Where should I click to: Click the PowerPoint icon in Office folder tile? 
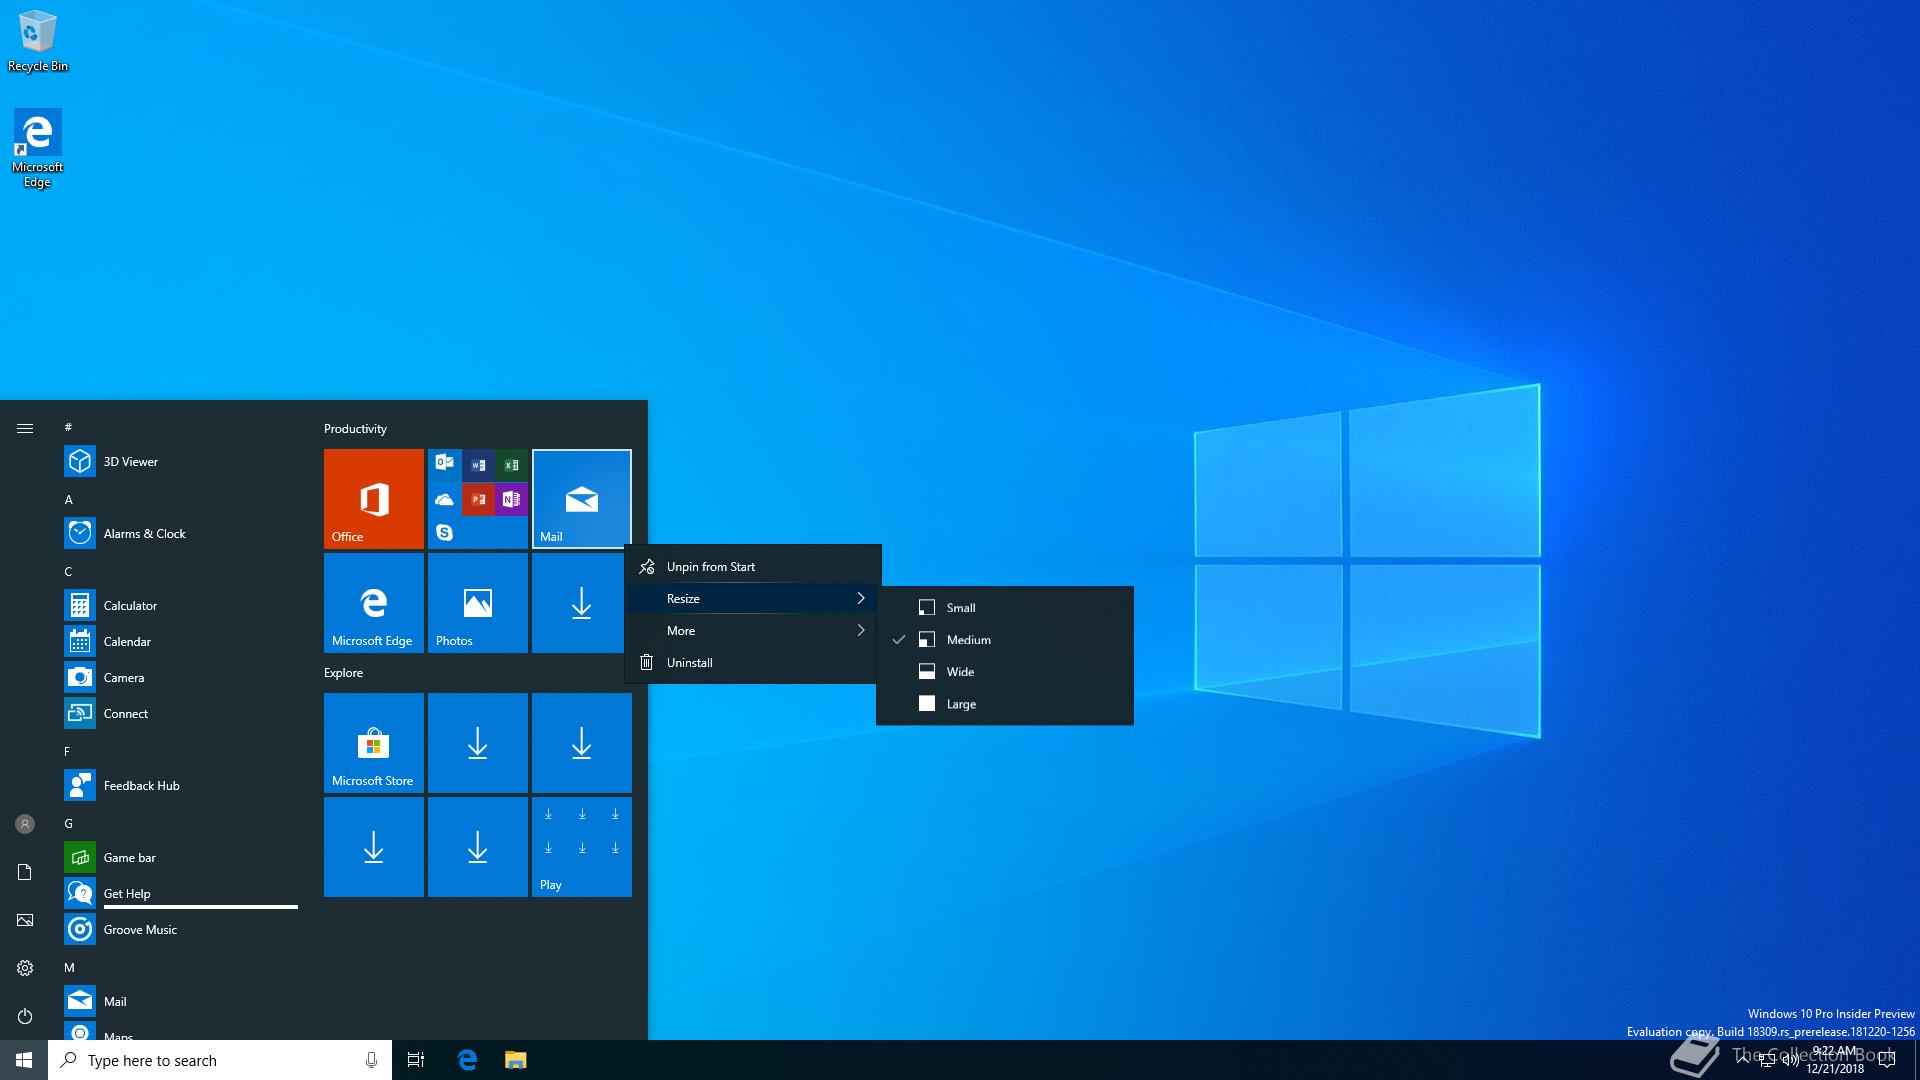pos(478,498)
